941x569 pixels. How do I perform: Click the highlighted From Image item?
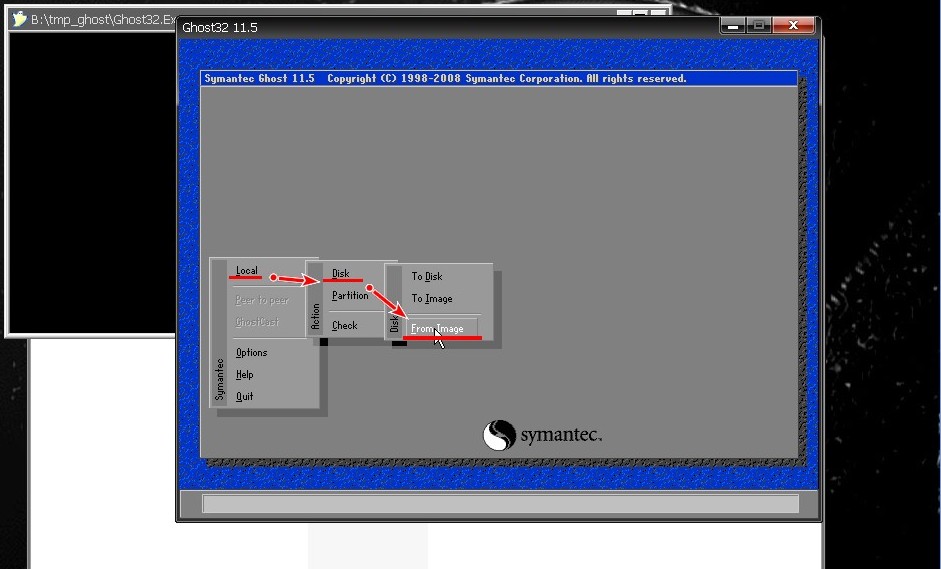[438, 329]
